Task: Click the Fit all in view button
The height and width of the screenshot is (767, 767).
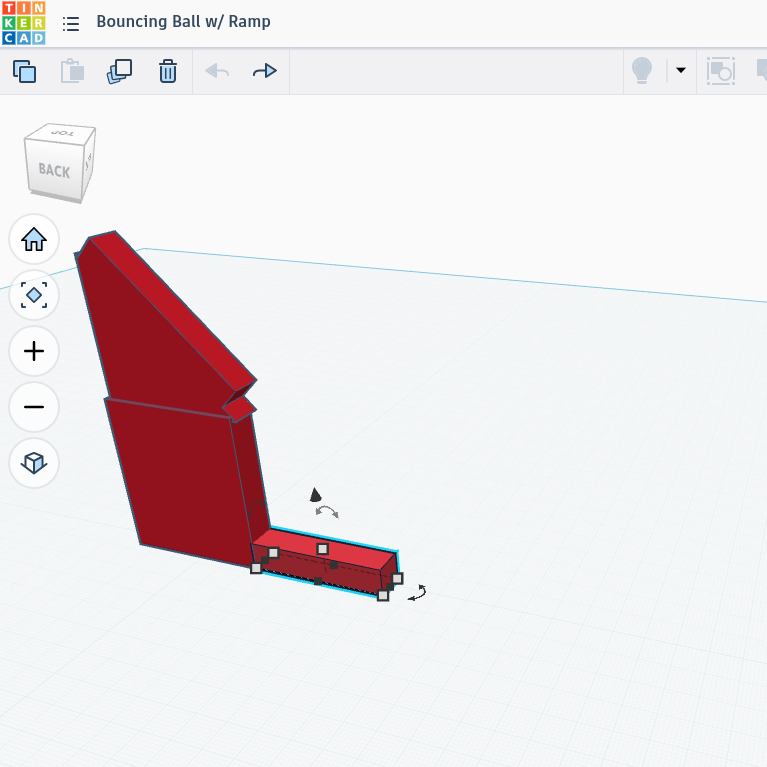Action: coord(34,295)
